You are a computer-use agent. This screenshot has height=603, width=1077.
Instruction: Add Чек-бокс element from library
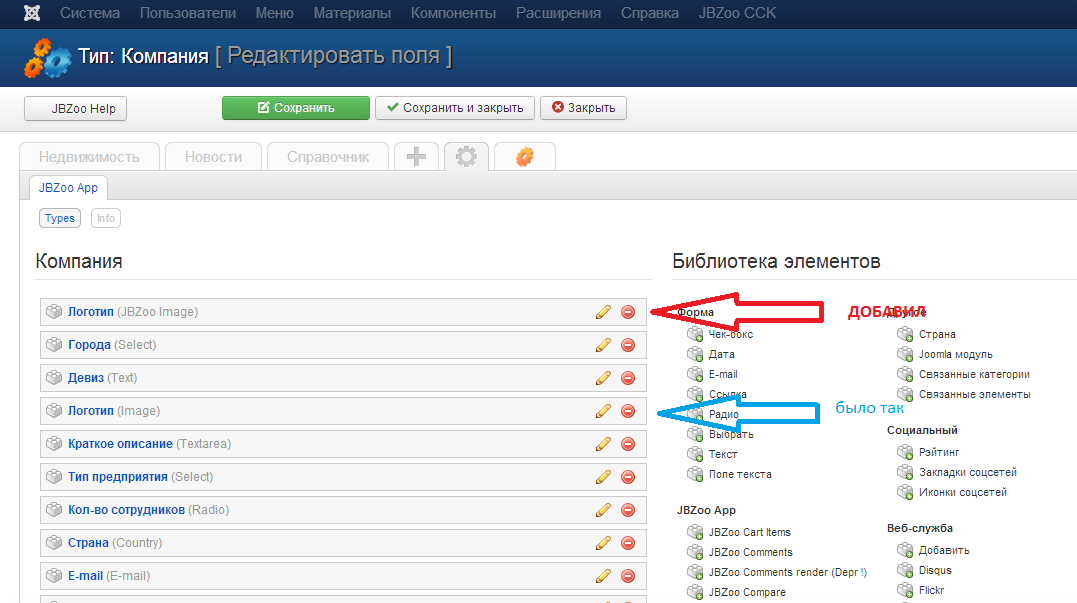[730, 334]
